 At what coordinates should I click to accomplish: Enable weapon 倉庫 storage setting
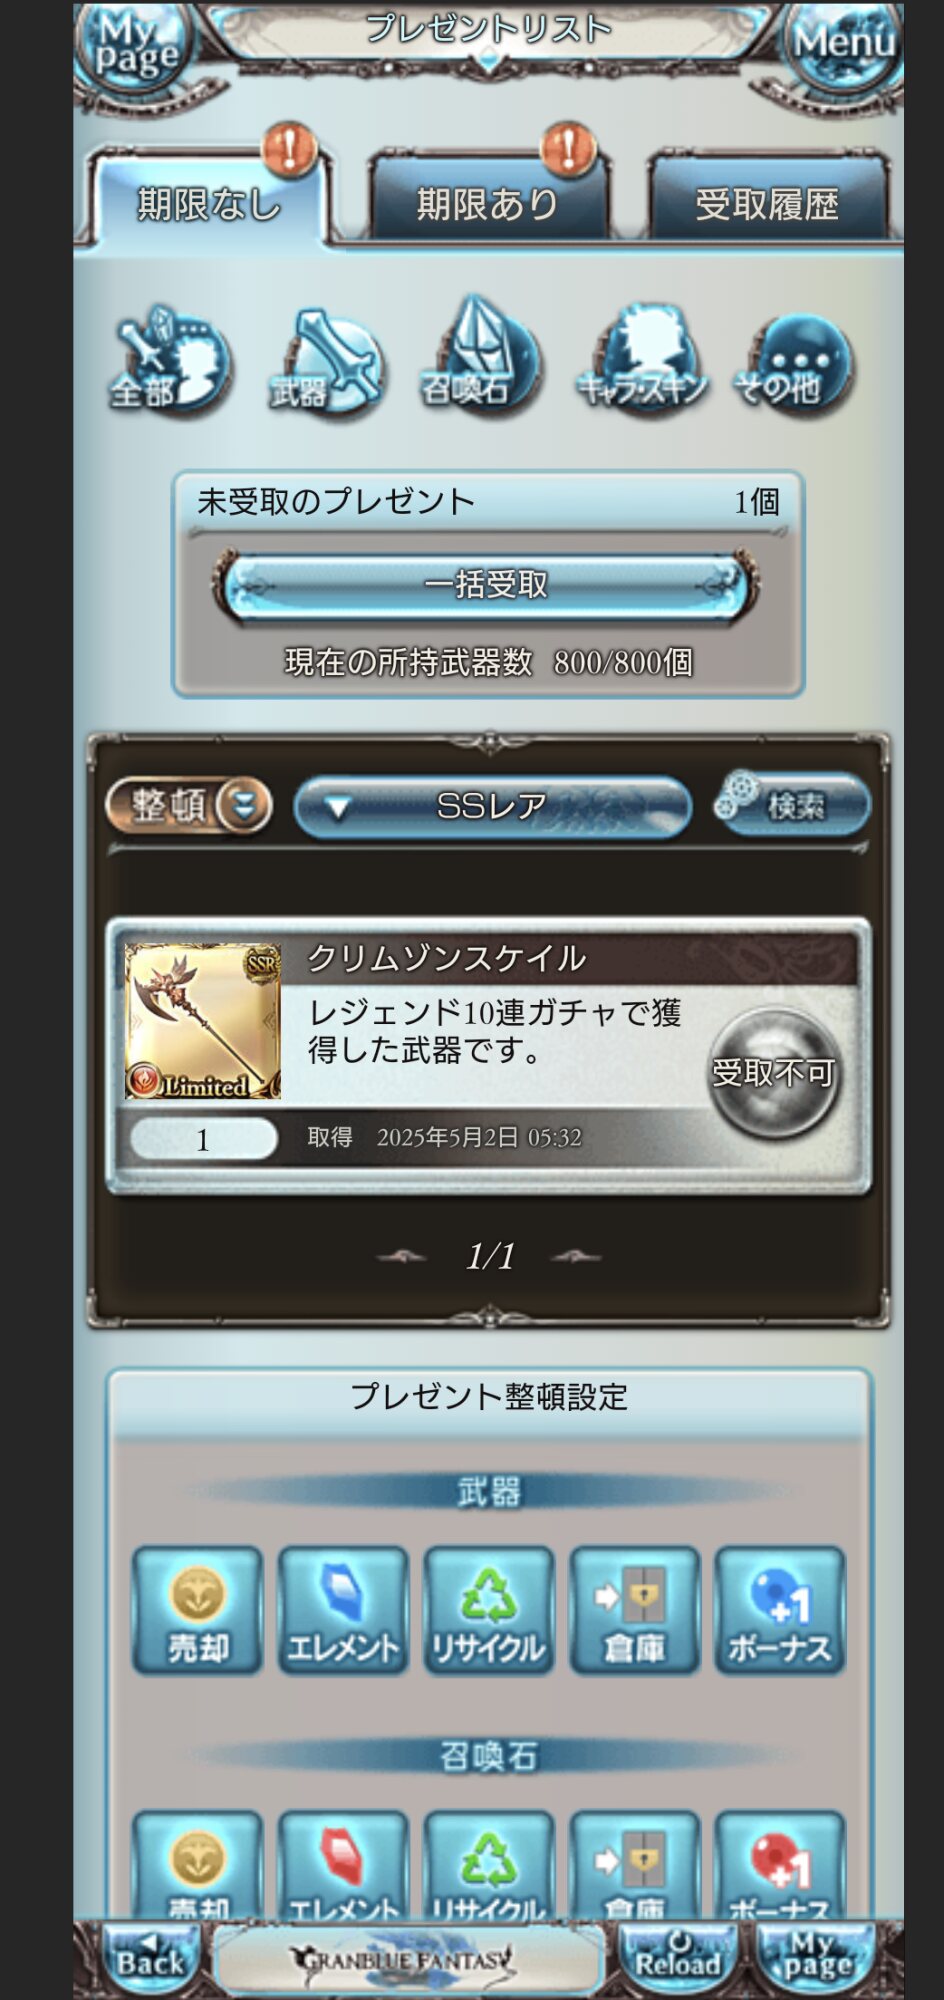tap(634, 1610)
